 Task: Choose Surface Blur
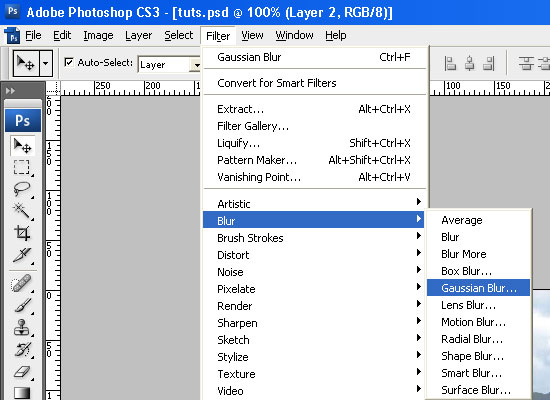tap(478, 390)
